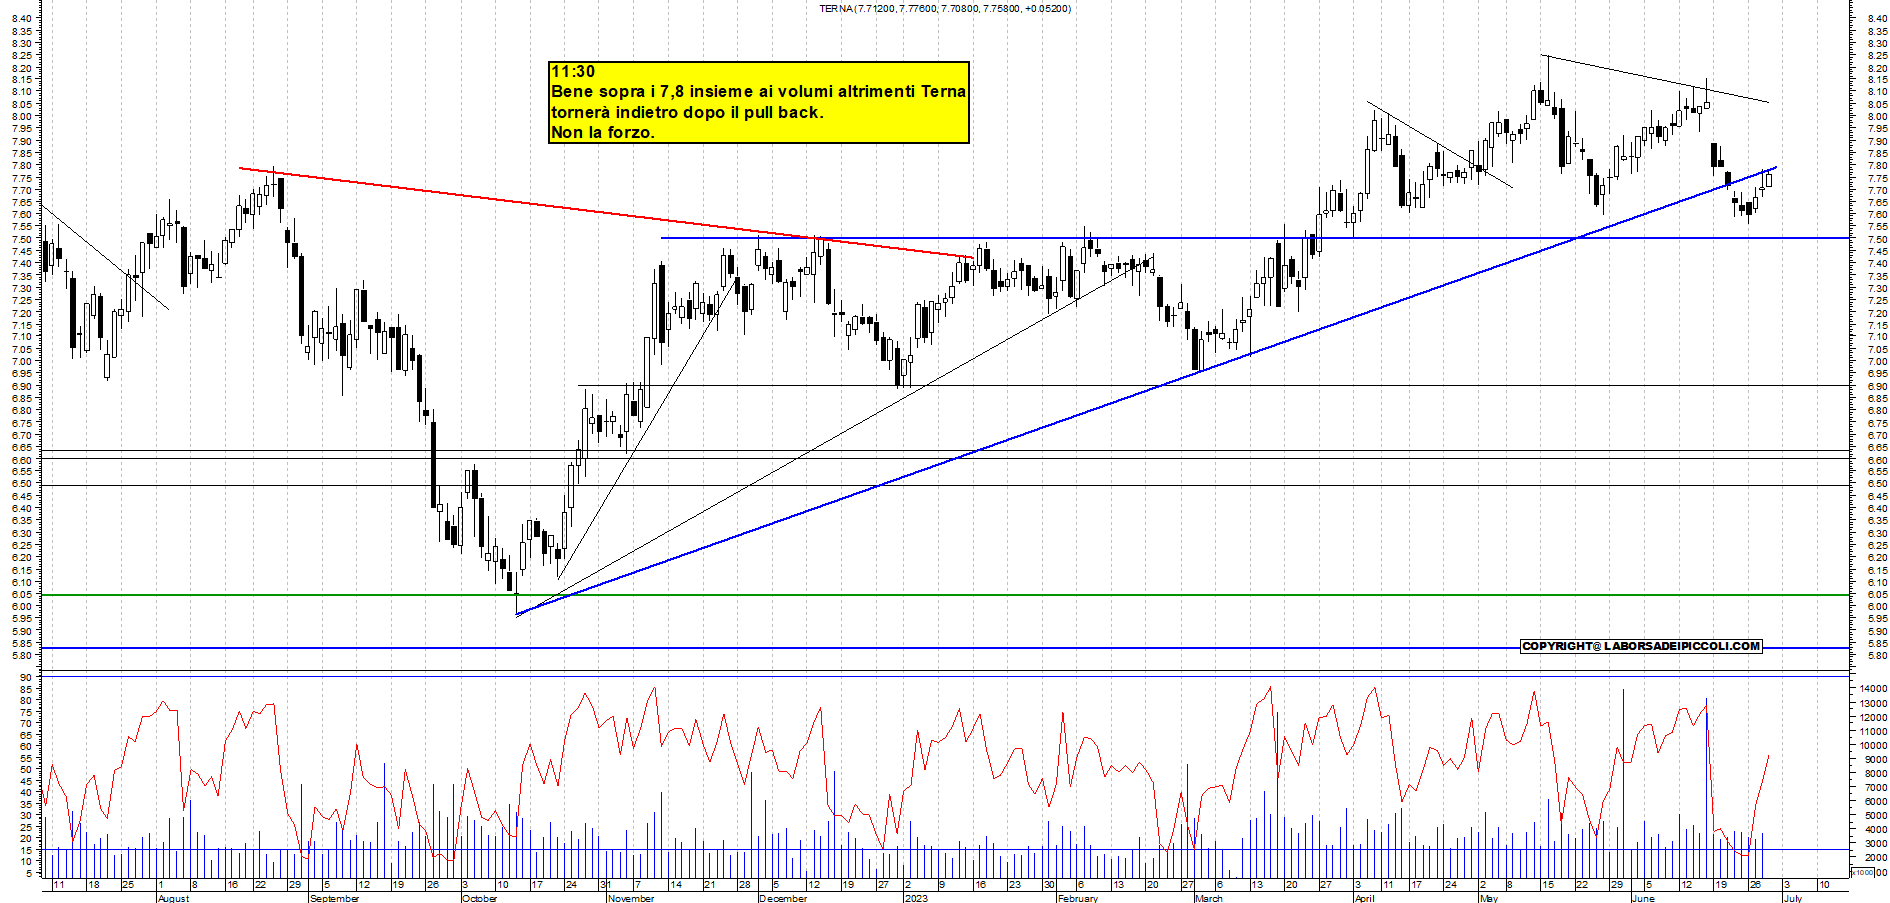This screenshot has height=903, width=1890.
Task: Click the 23 date label in January 2023
Action: tap(1015, 885)
